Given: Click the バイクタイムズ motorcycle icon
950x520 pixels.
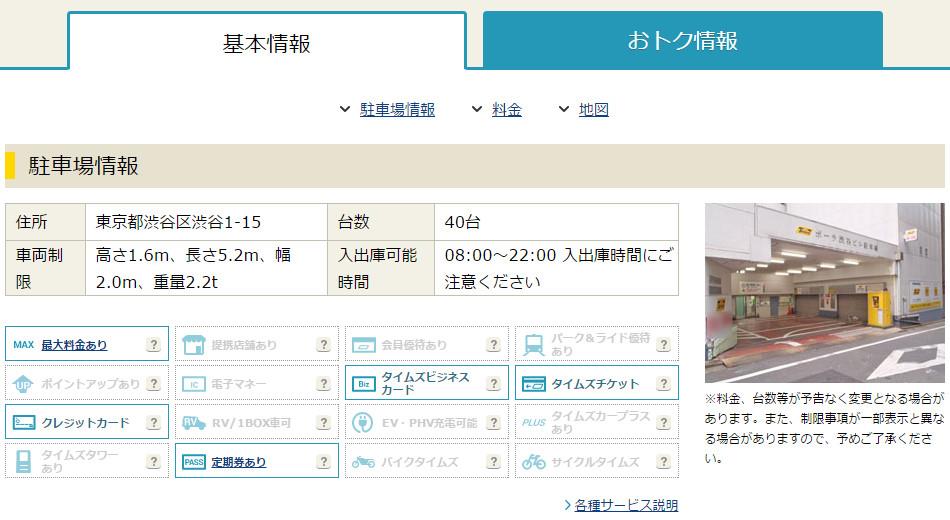Looking at the screenshot, I should point(364,462).
